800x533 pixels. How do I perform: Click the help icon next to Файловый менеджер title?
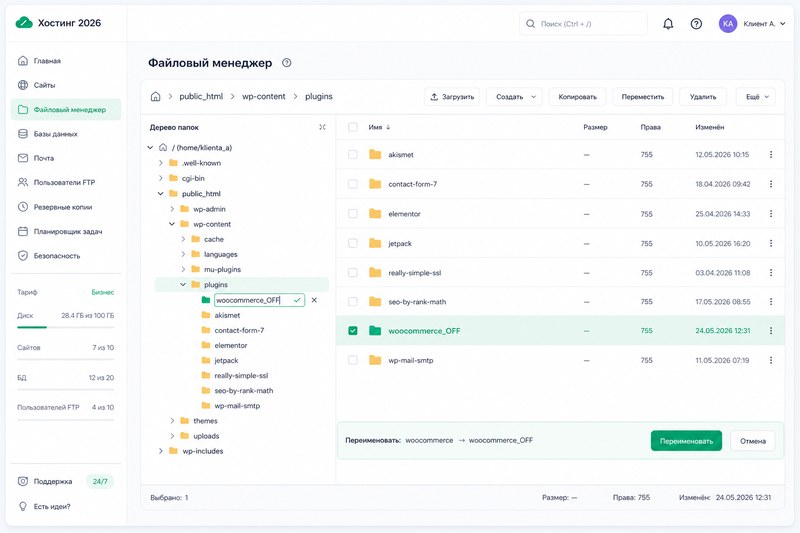(287, 63)
